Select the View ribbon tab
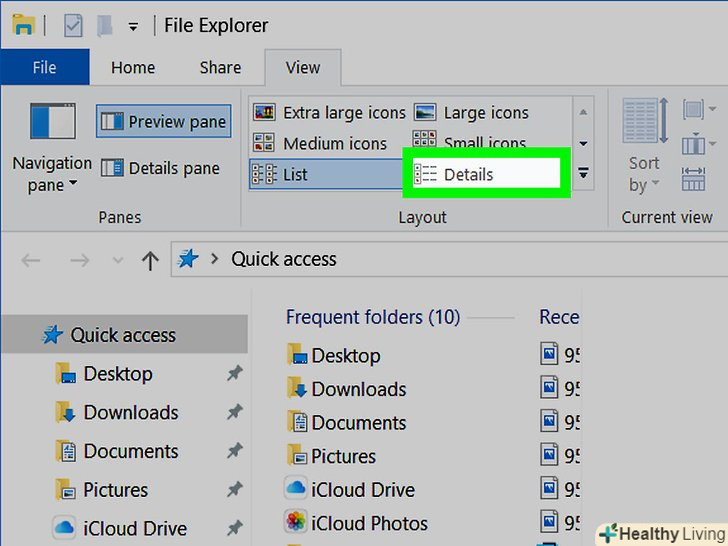728x546 pixels. 303,67
